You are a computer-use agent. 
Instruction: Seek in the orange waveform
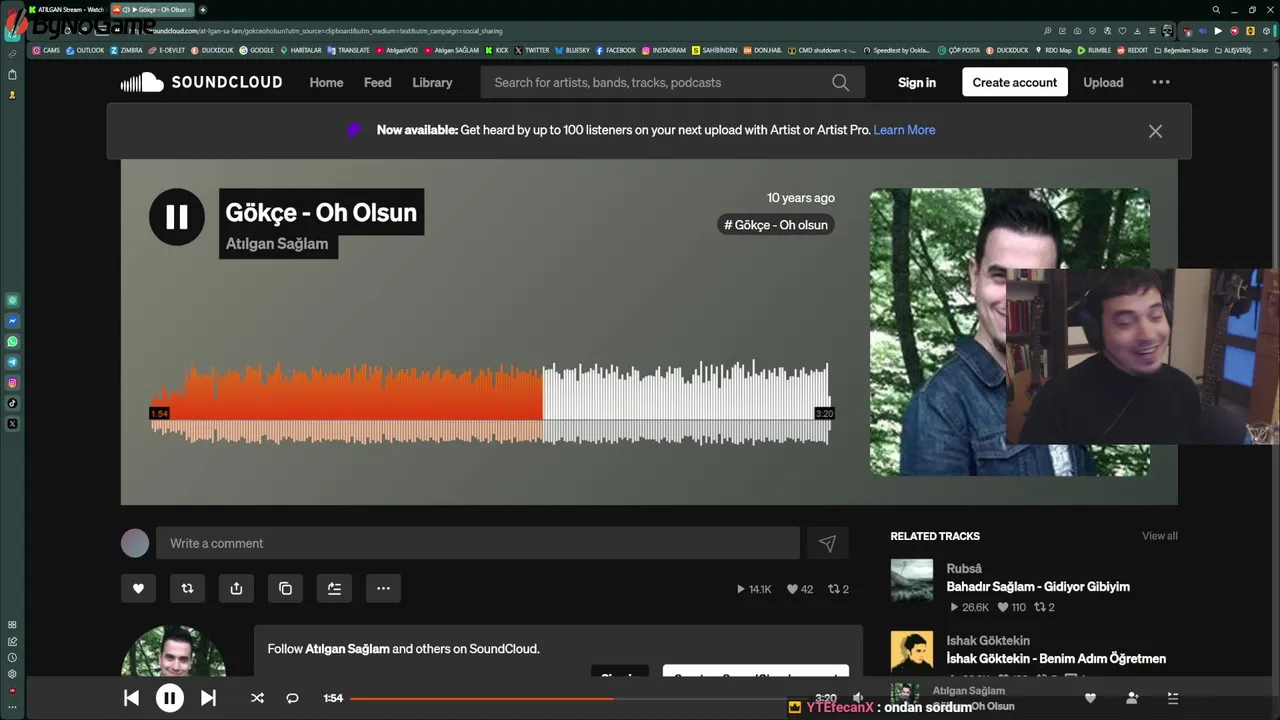pos(346,405)
